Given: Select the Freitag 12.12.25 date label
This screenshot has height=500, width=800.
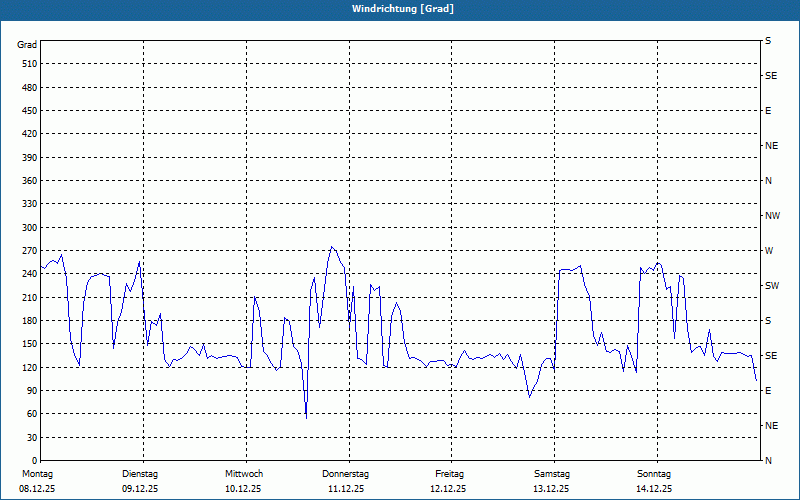Looking at the screenshot, I should 449,481.
